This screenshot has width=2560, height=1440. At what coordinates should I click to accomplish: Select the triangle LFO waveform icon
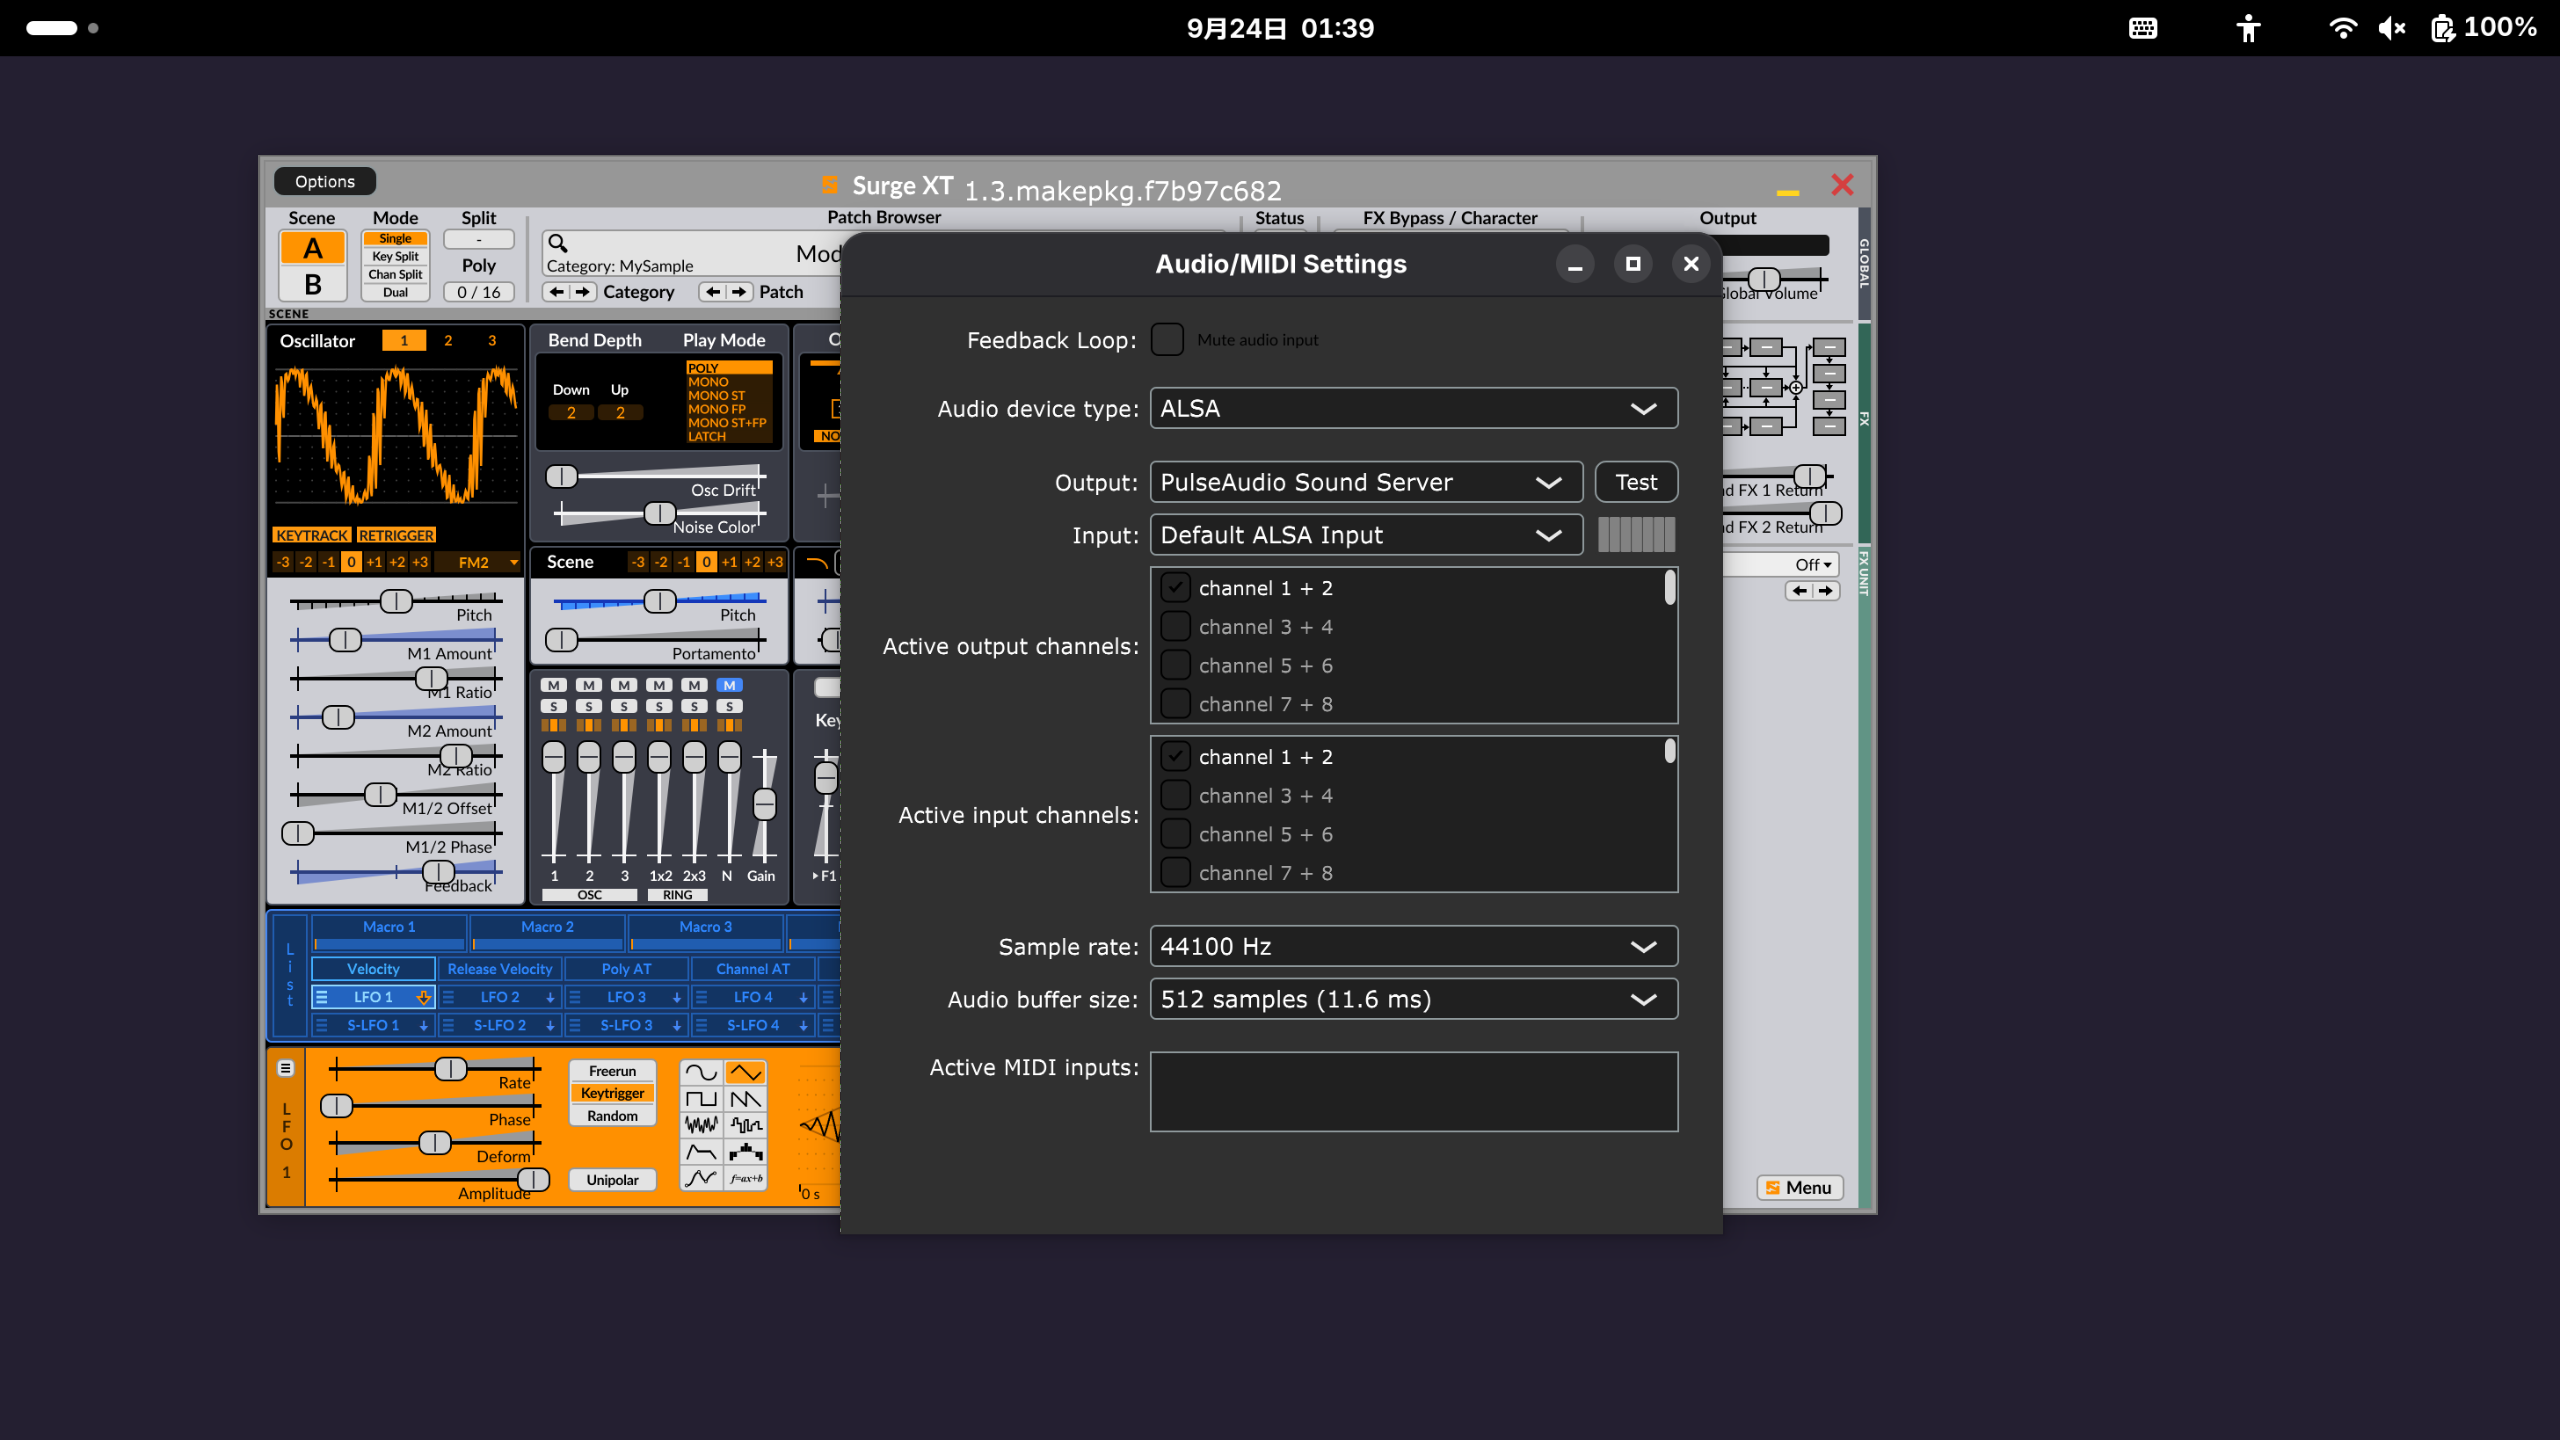[745, 1073]
